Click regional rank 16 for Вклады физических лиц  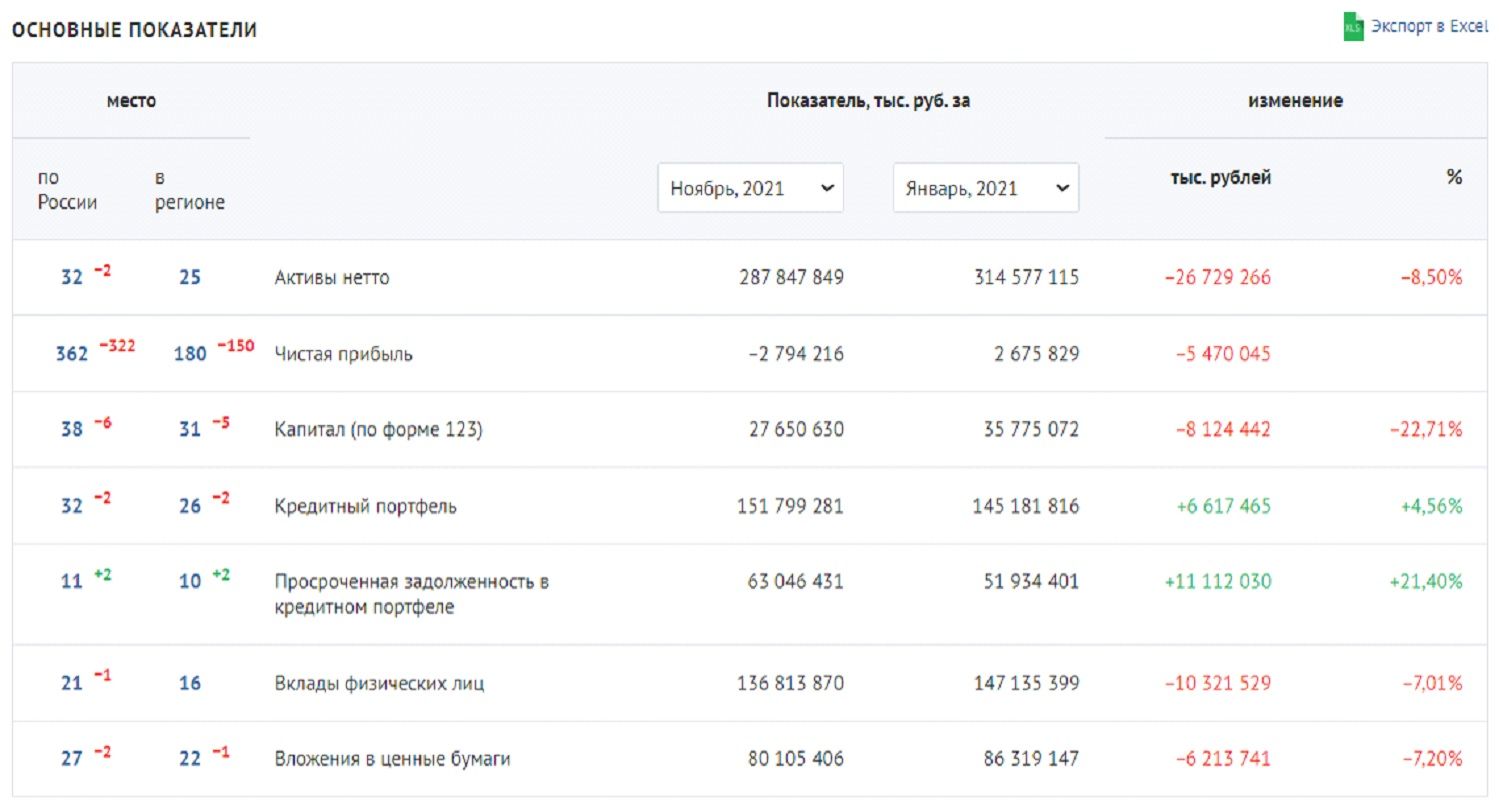(x=190, y=684)
